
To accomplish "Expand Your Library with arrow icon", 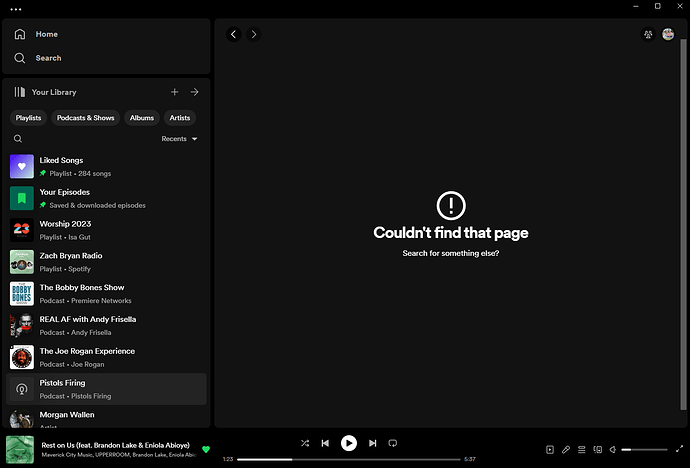I will [195, 92].
